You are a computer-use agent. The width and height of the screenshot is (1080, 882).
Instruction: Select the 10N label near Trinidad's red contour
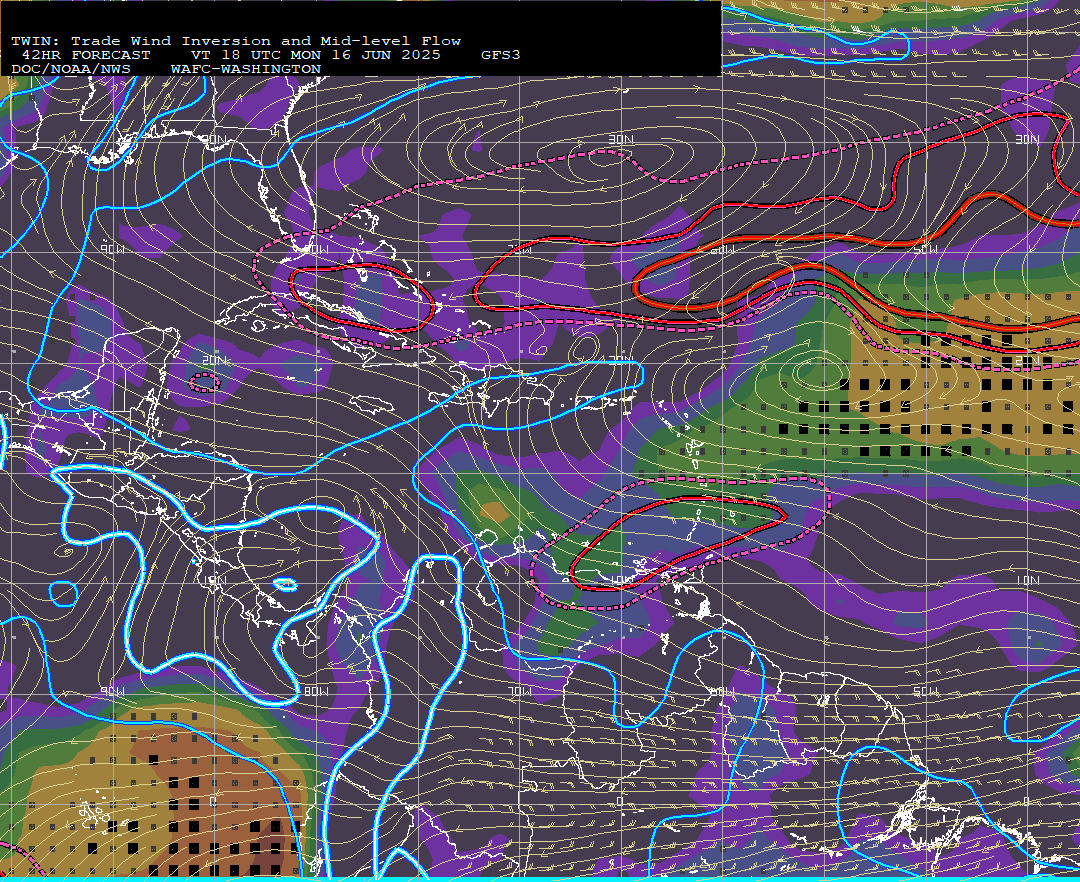[x=621, y=580]
